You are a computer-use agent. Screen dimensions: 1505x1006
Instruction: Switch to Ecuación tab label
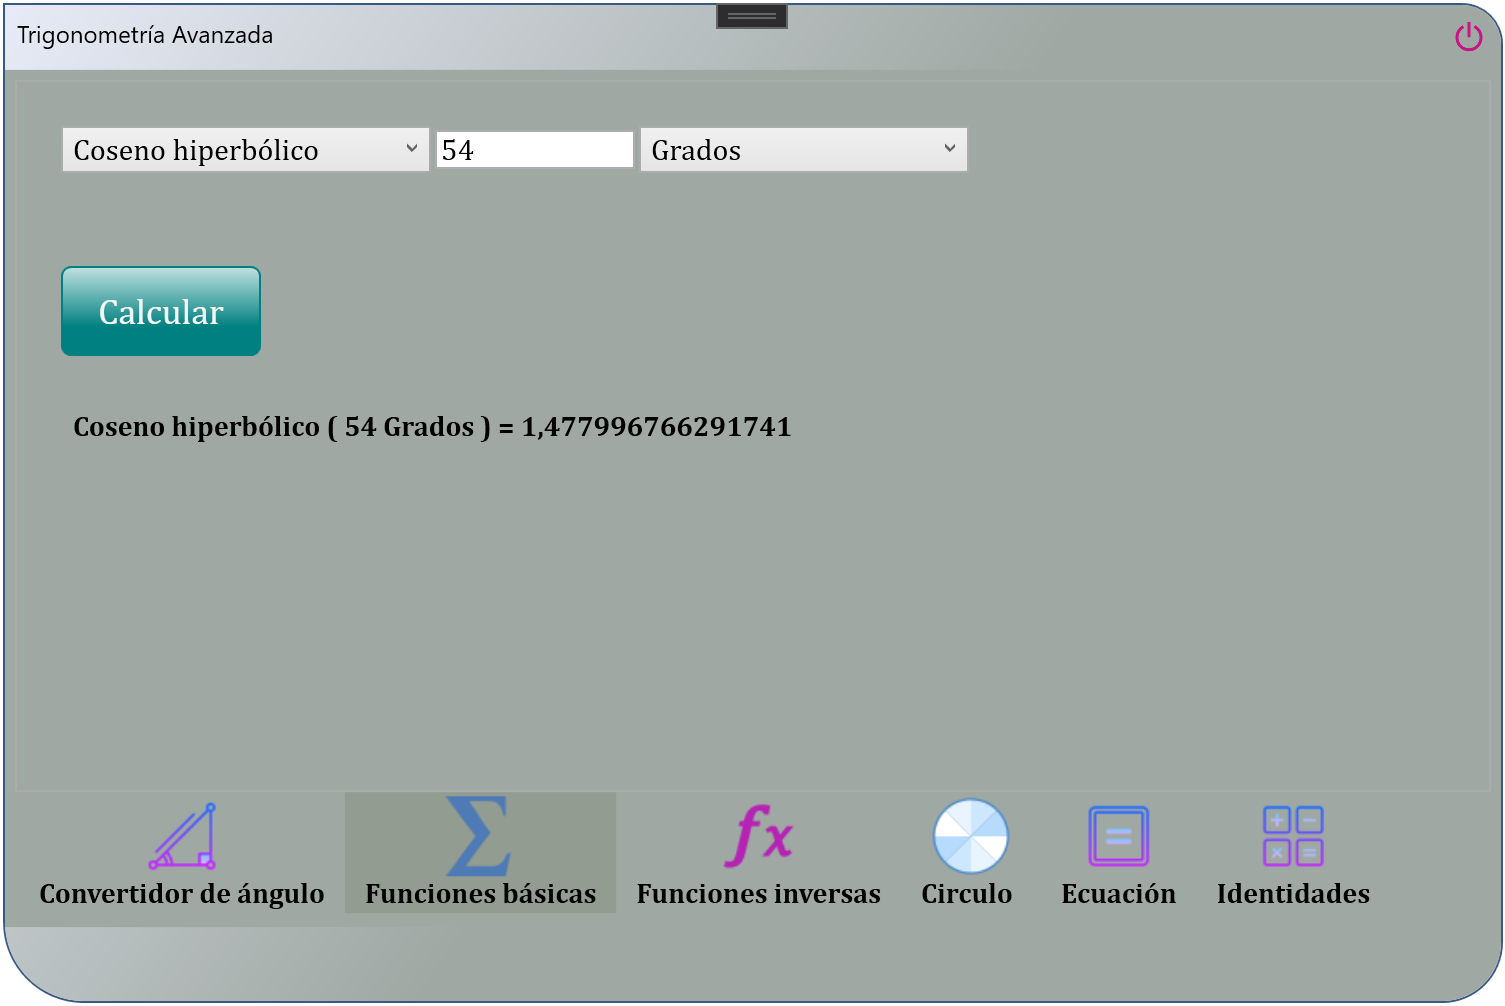(x=1119, y=894)
